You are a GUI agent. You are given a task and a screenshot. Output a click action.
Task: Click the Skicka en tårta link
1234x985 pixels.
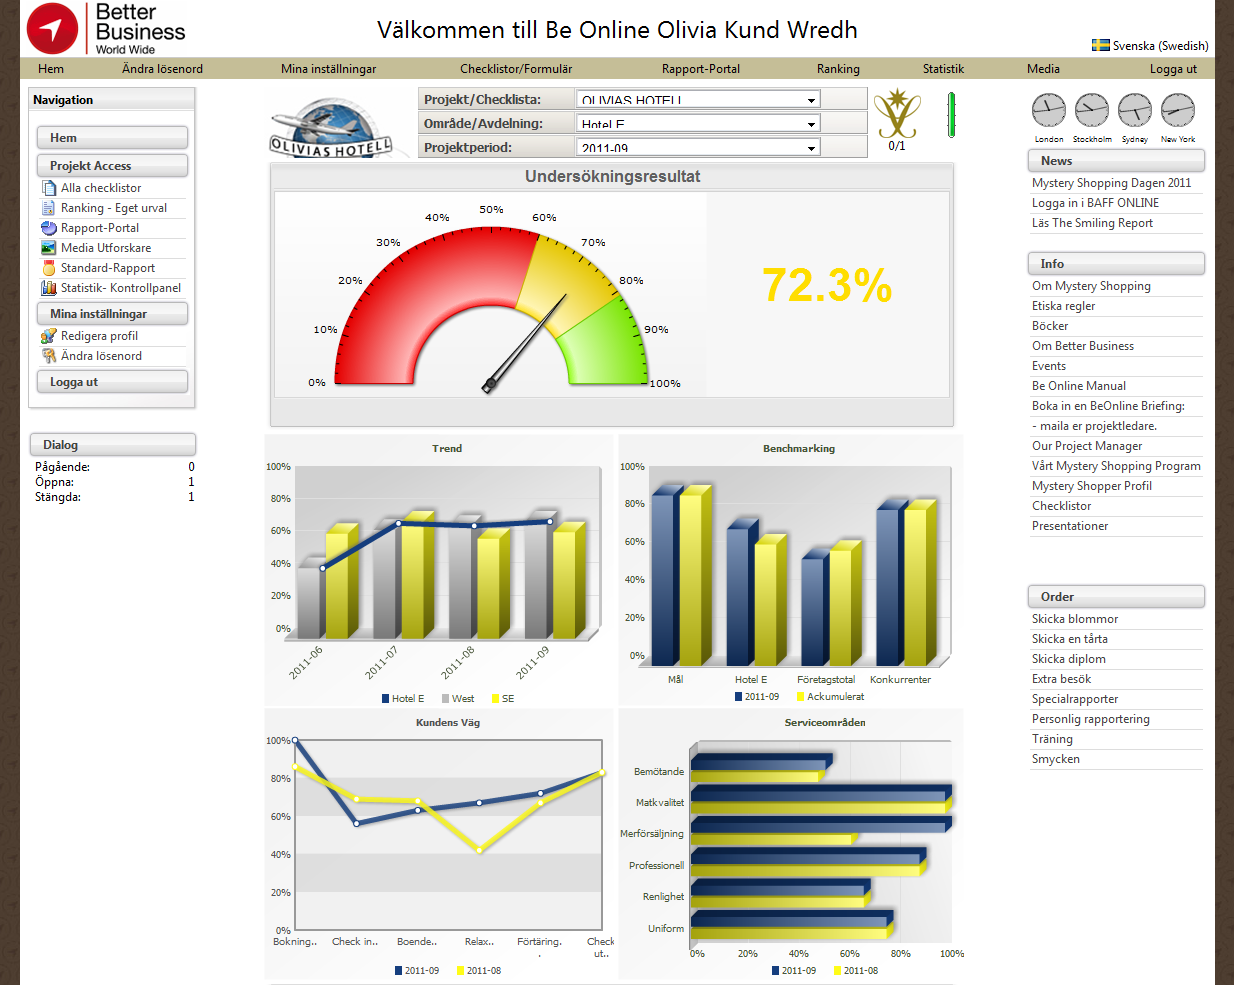pyautogui.click(x=1070, y=639)
